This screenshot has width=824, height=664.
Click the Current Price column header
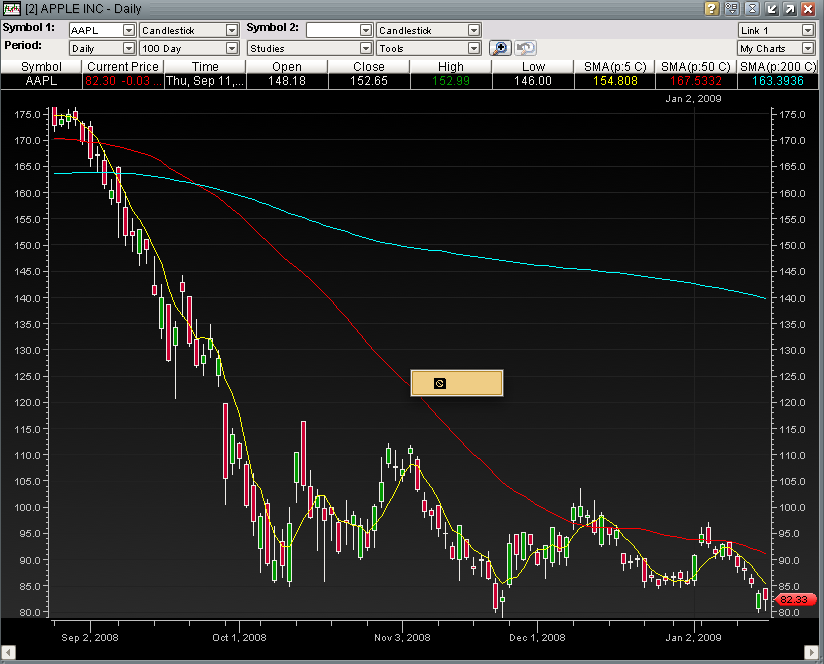[123, 66]
